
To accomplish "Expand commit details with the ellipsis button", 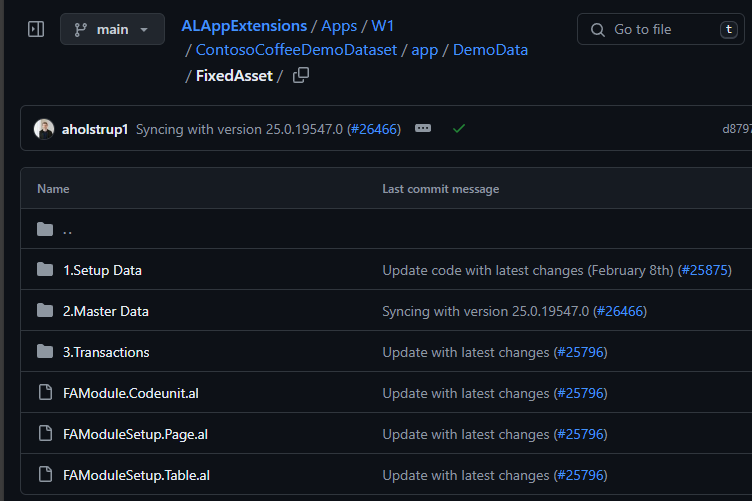I will [x=423, y=128].
